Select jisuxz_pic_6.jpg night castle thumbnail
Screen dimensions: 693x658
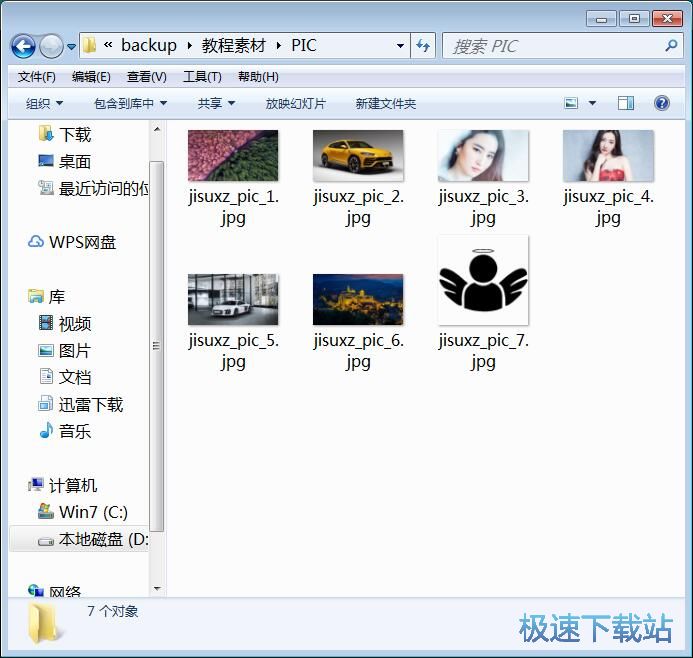coord(358,300)
